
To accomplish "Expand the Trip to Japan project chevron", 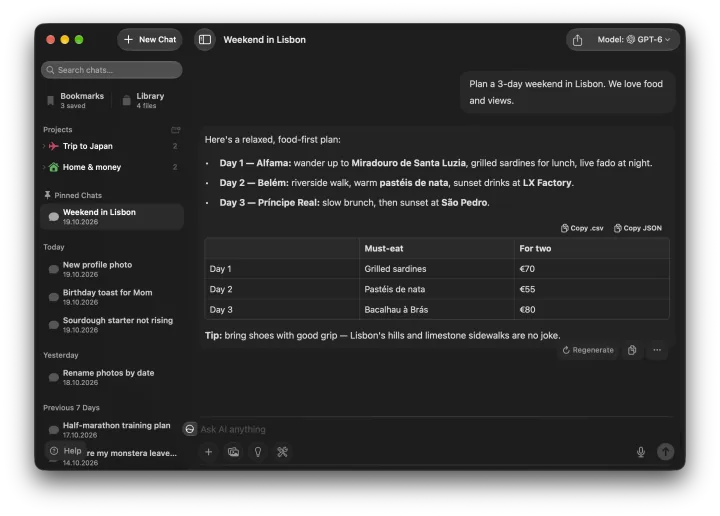I will [44, 146].
